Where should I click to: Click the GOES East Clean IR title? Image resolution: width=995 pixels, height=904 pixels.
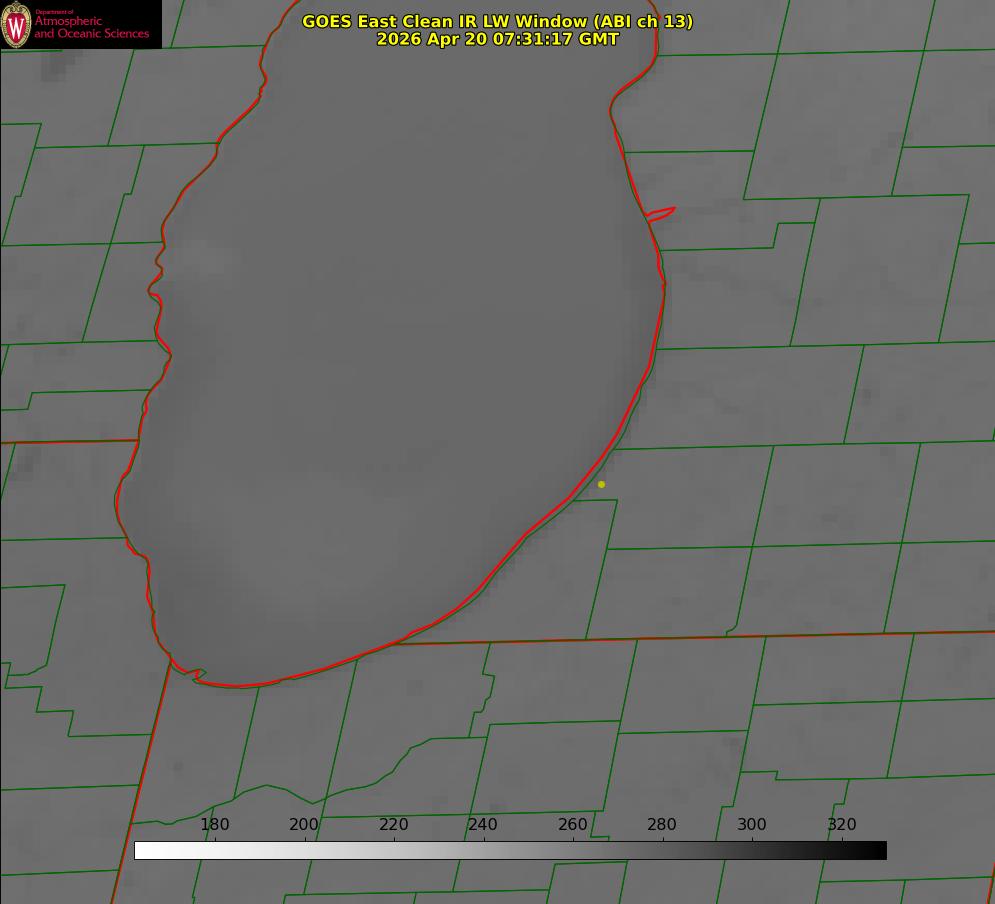tap(498, 21)
